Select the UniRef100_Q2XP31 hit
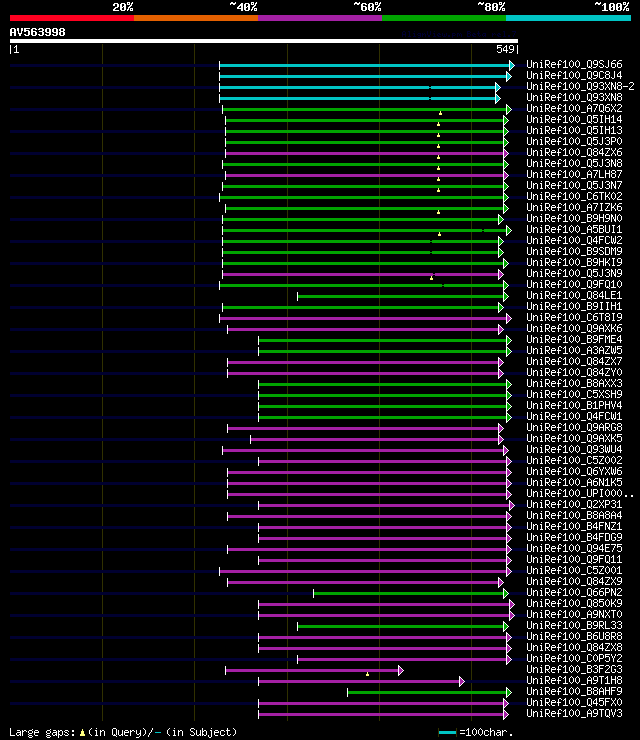This screenshot has height=740, width=640. (x=574, y=505)
